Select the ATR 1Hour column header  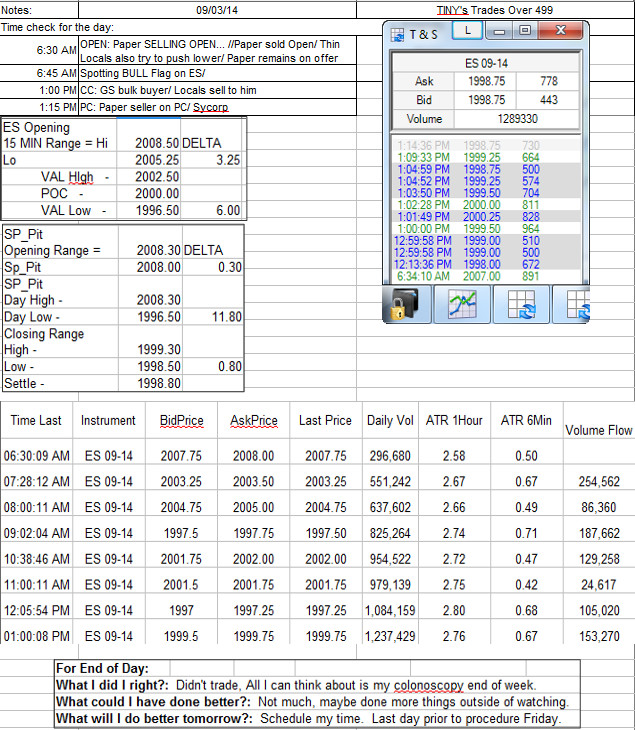(454, 420)
